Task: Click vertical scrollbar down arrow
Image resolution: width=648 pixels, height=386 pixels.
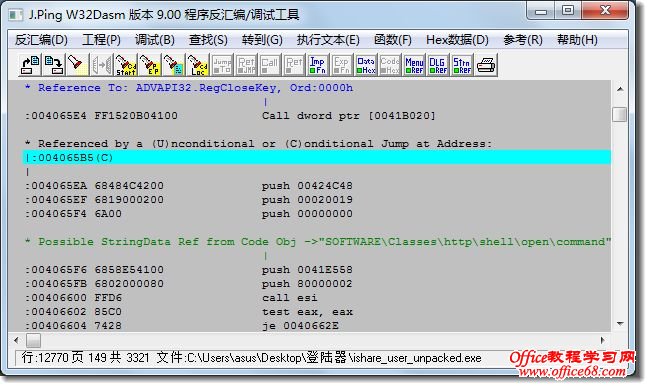Action: (x=620, y=324)
